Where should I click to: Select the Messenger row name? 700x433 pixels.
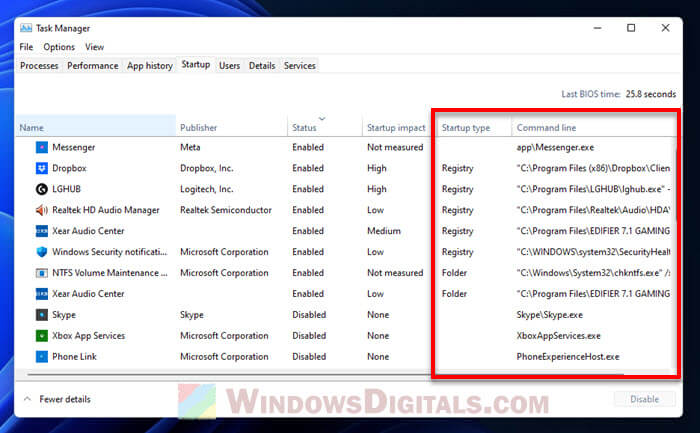(74, 147)
